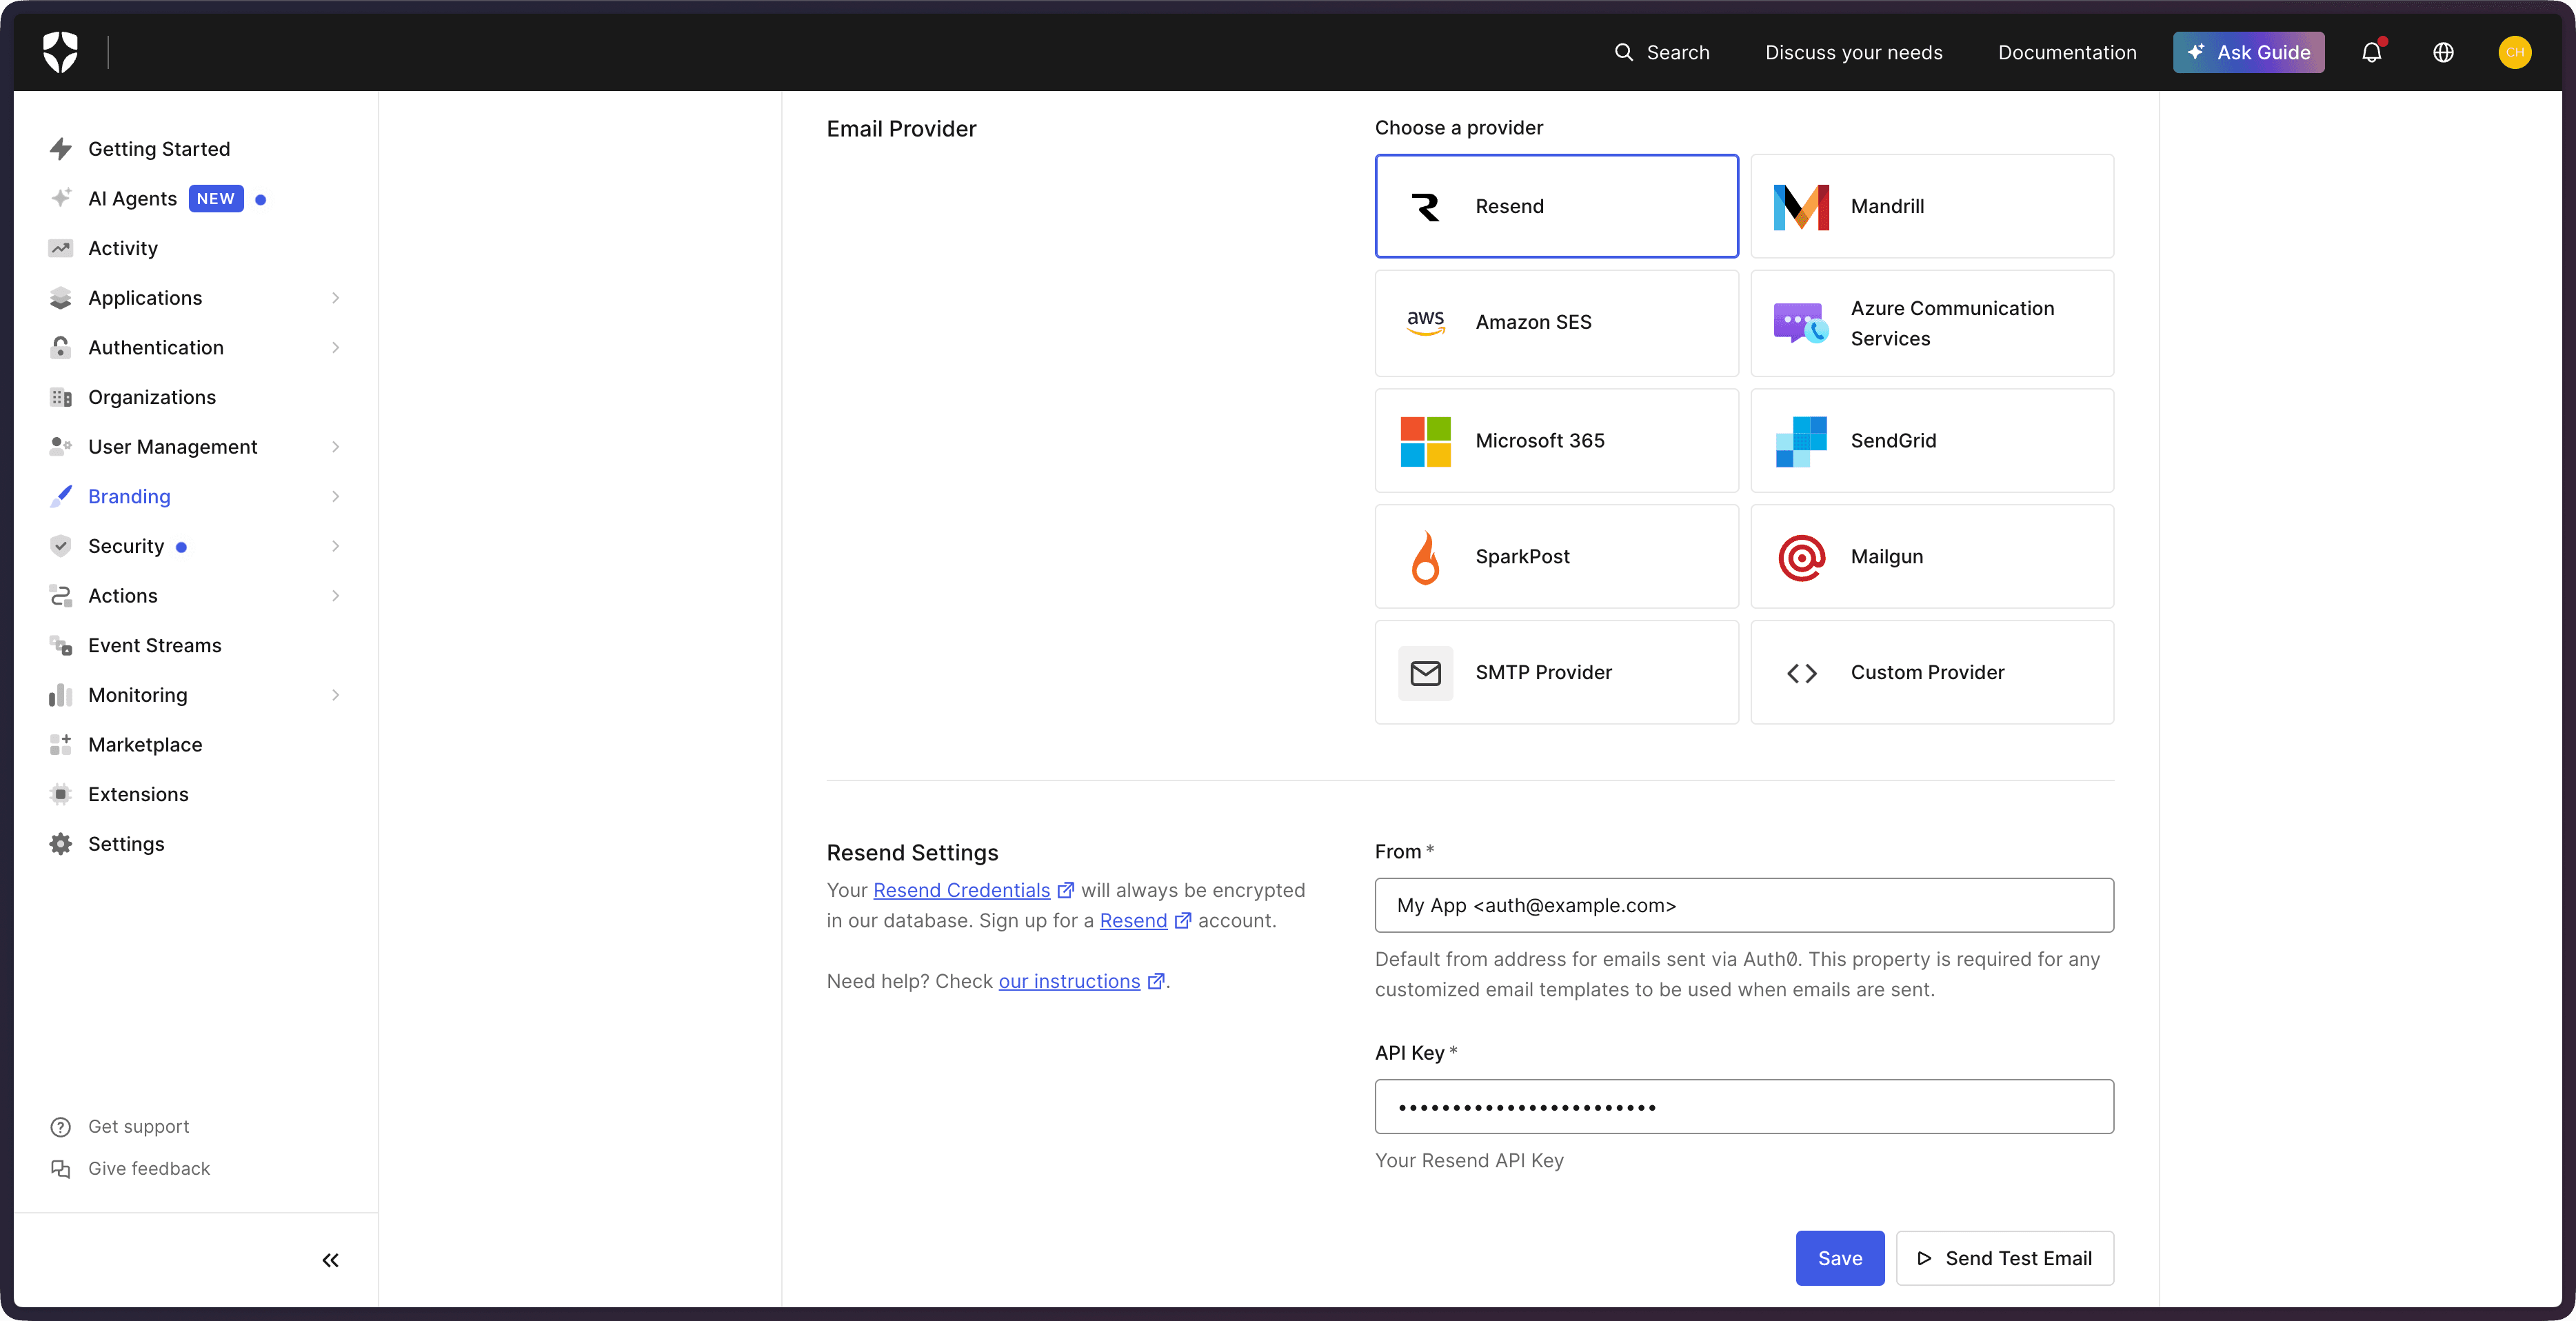Click the Mailgun target logo
Viewport: 2576px width, 1321px height.
(x=1801, y=557)
